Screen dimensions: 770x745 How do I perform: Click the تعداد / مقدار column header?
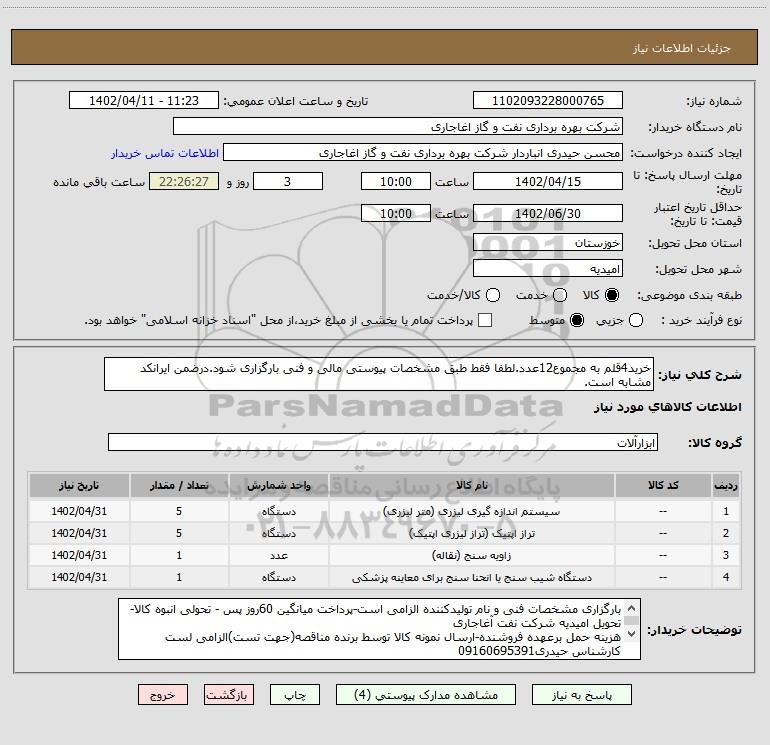coord(179,486)
